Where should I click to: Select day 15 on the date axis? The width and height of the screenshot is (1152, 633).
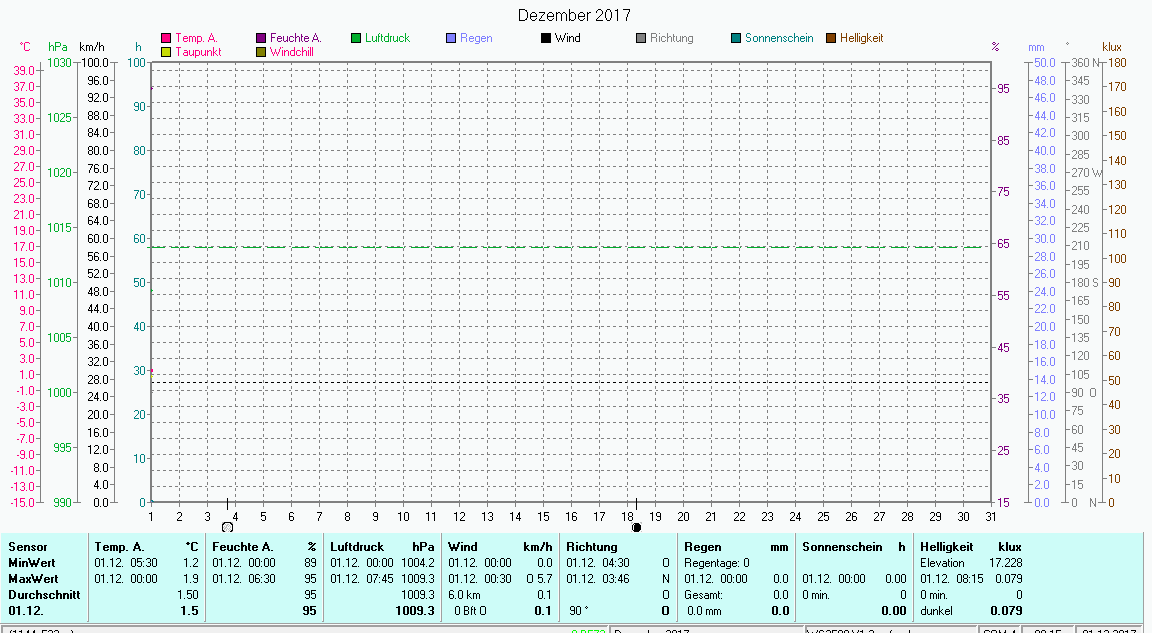[x=543, y=516]
